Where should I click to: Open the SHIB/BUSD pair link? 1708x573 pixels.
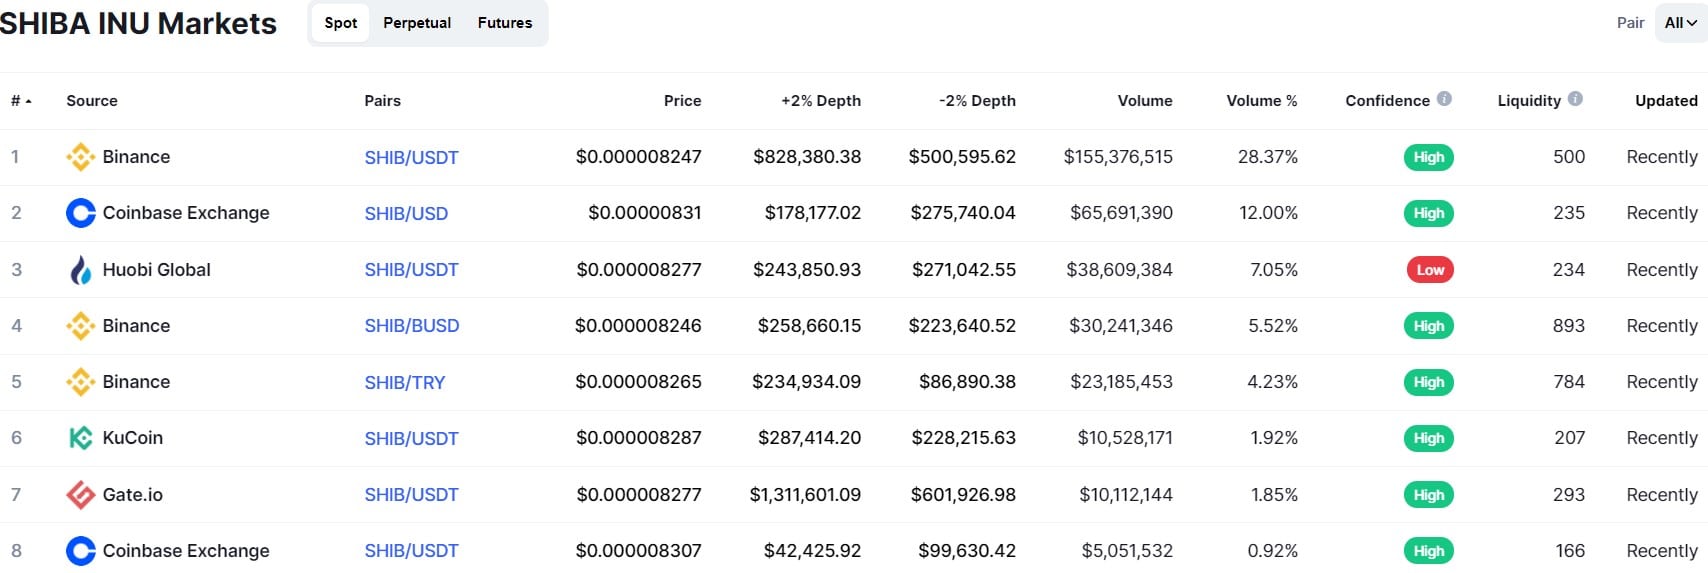click(412, 326)
